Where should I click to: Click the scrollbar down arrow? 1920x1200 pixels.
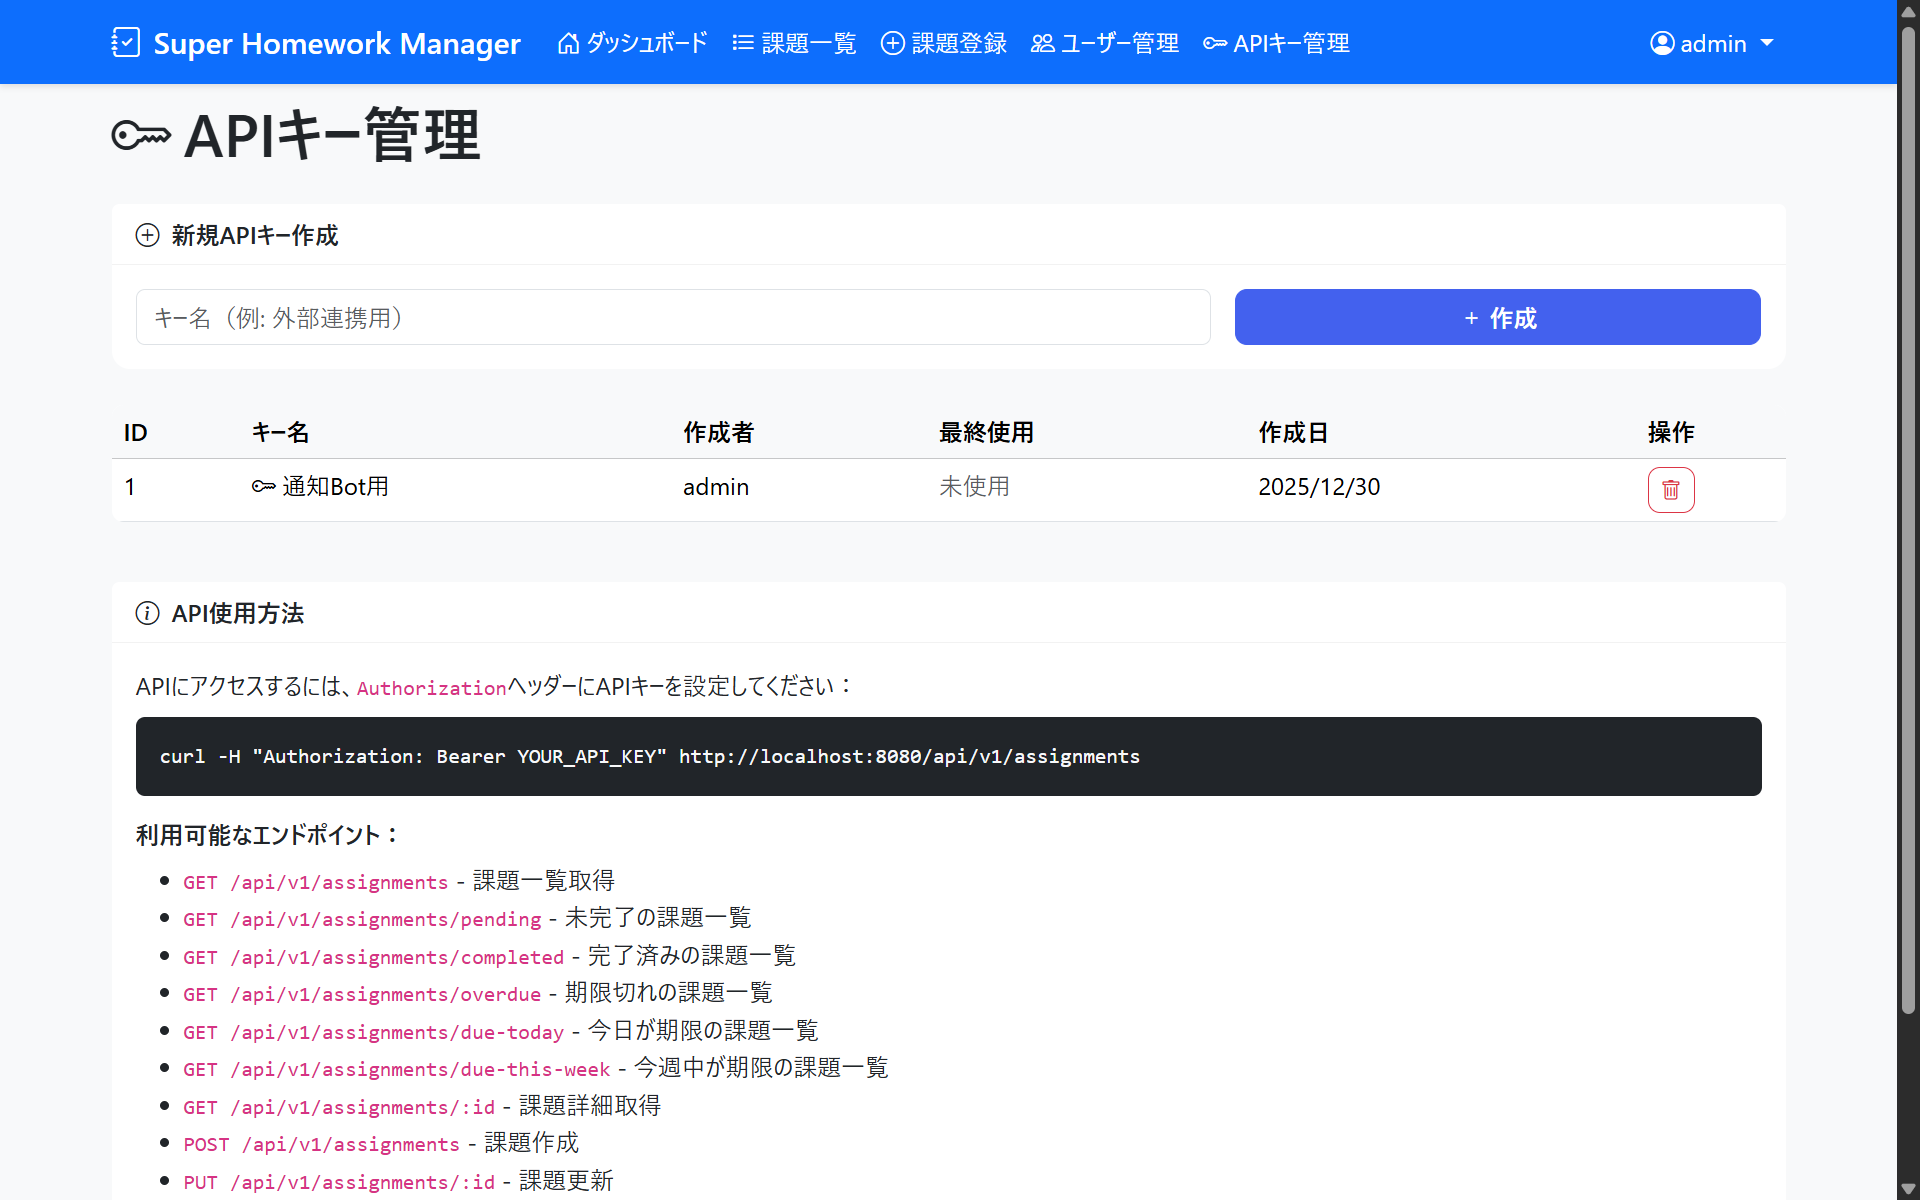(1908, 1188)
